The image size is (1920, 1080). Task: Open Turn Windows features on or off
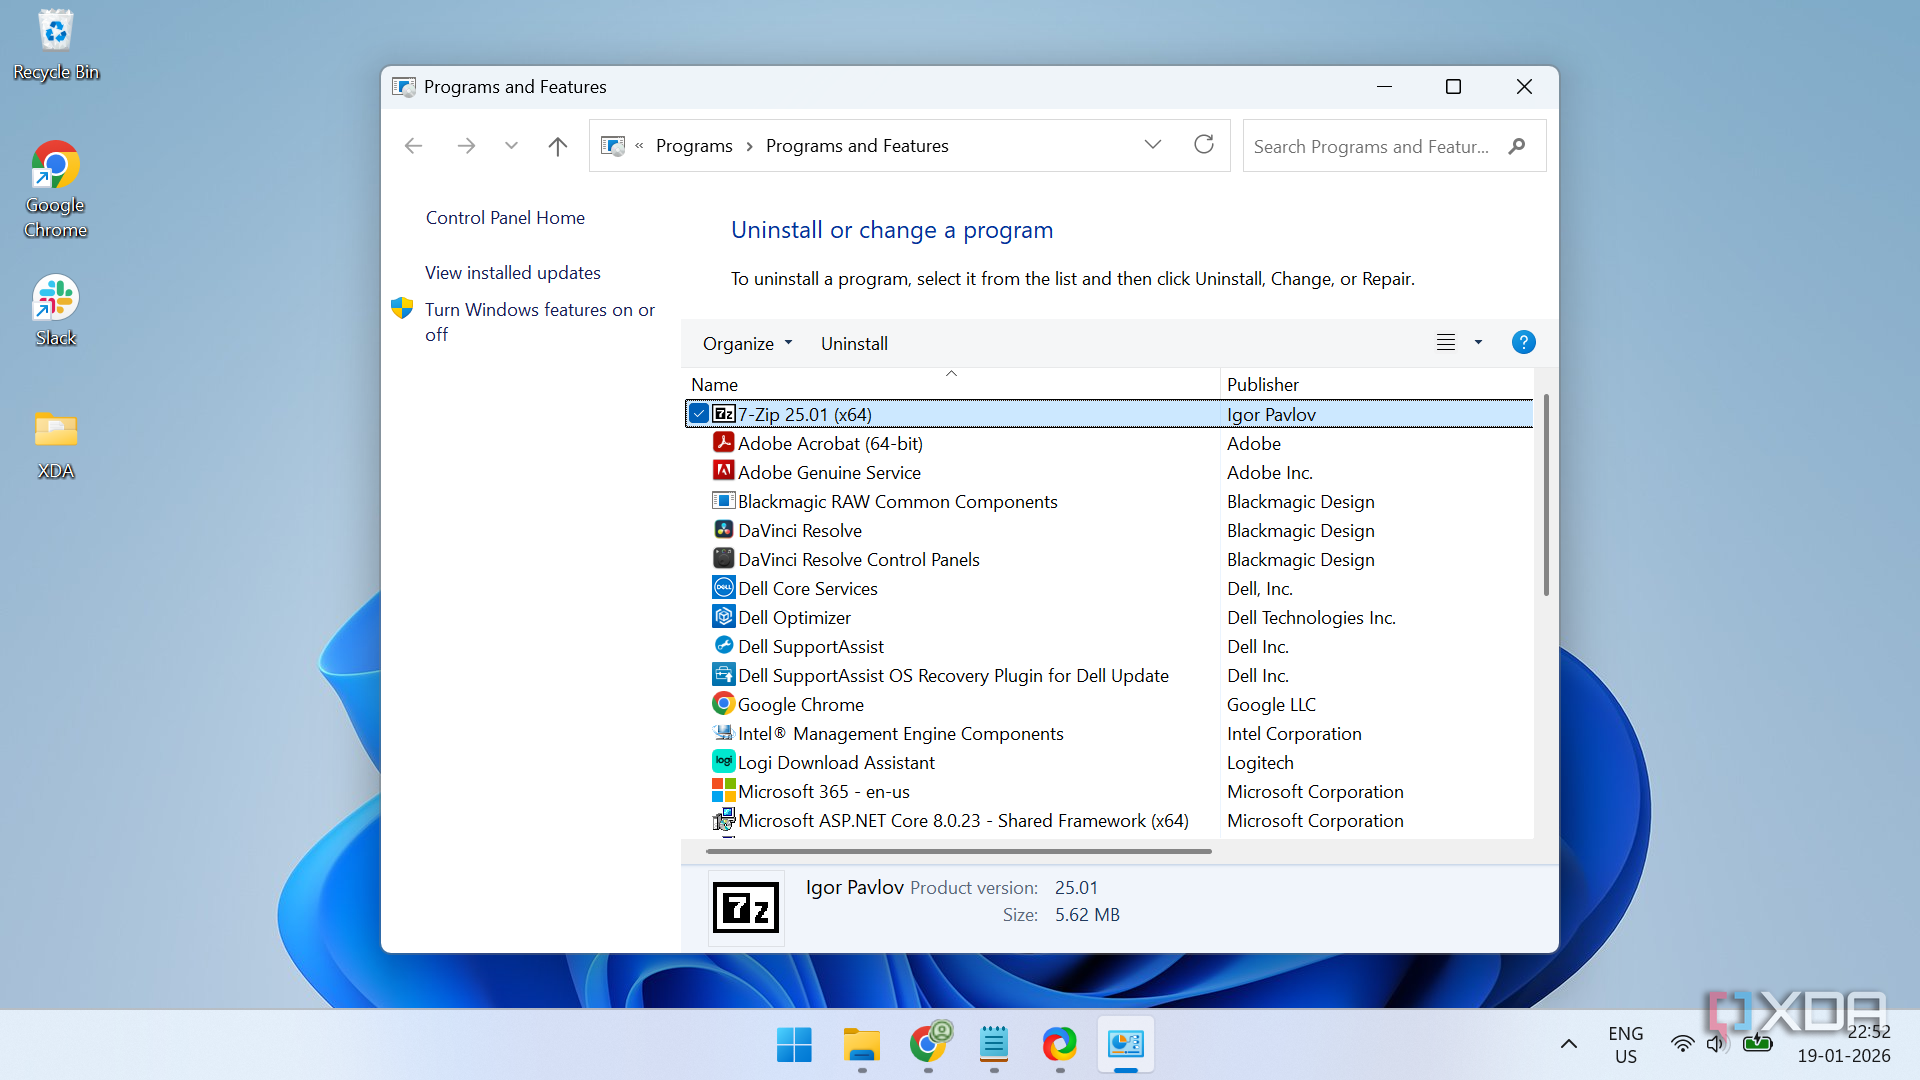coord(540,322)
